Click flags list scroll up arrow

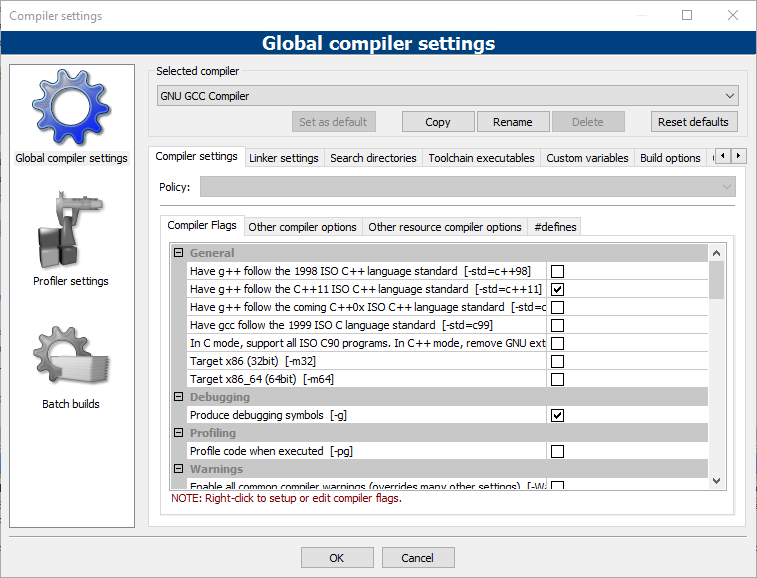tap(716, 253)
